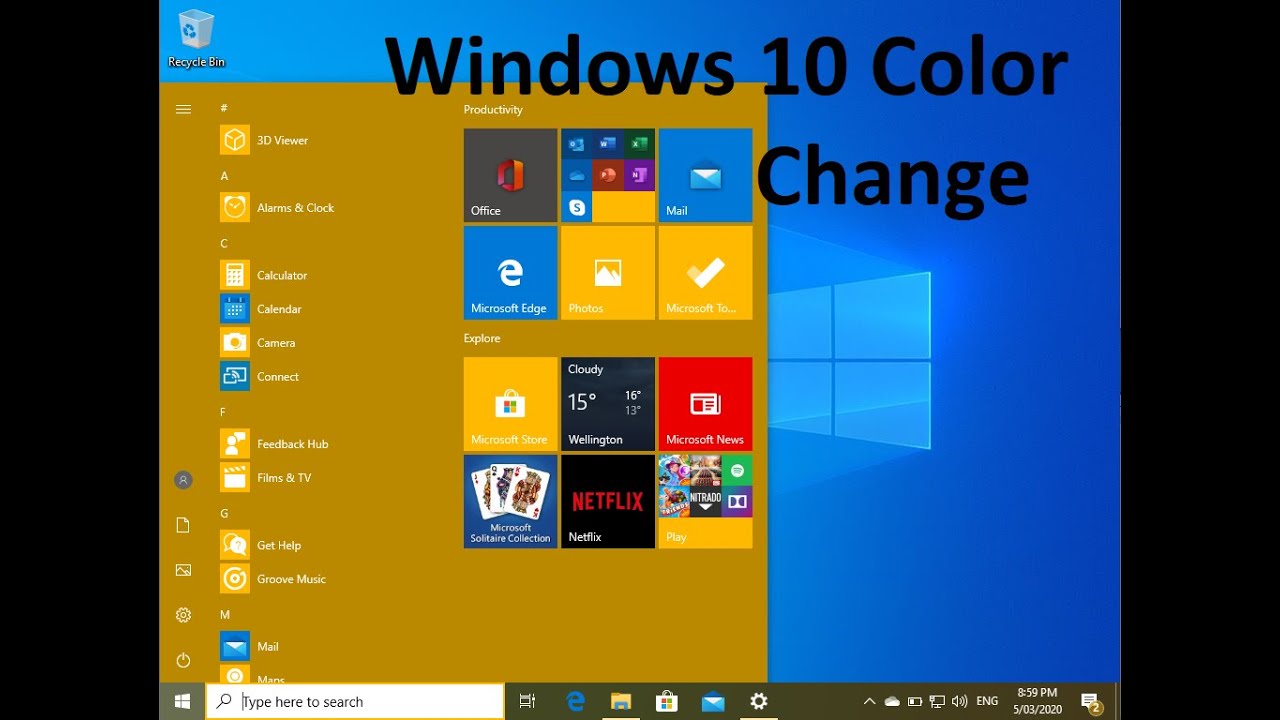Open the Action Center notifications icon
The width and height of the screenshot is (1280, 720).
pyautogui.click(x=1091, y=702)
